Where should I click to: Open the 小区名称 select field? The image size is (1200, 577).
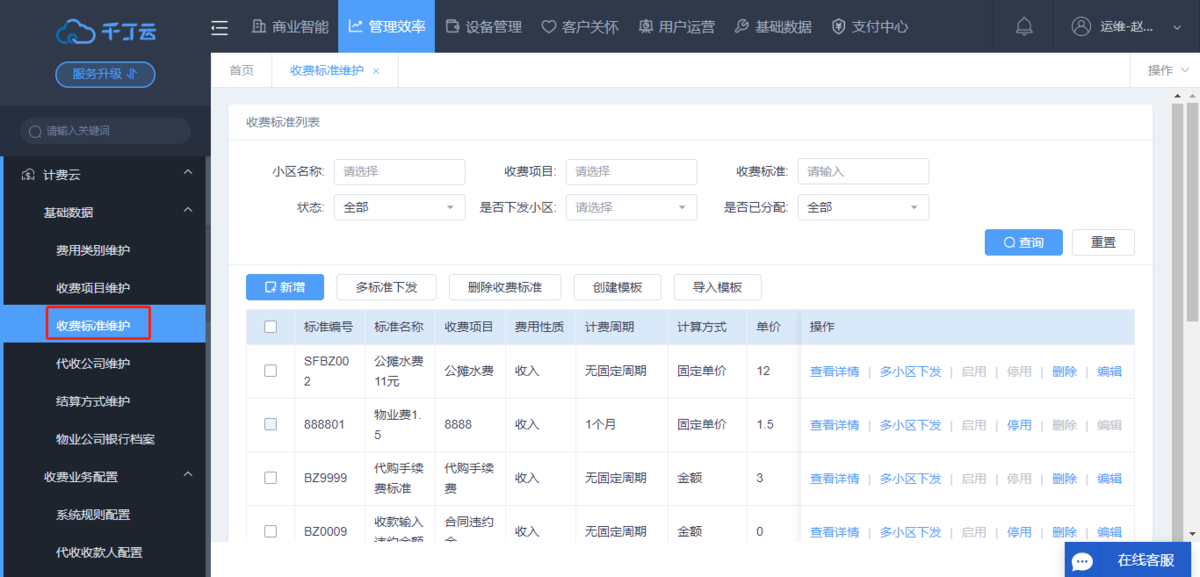(399, 172)
